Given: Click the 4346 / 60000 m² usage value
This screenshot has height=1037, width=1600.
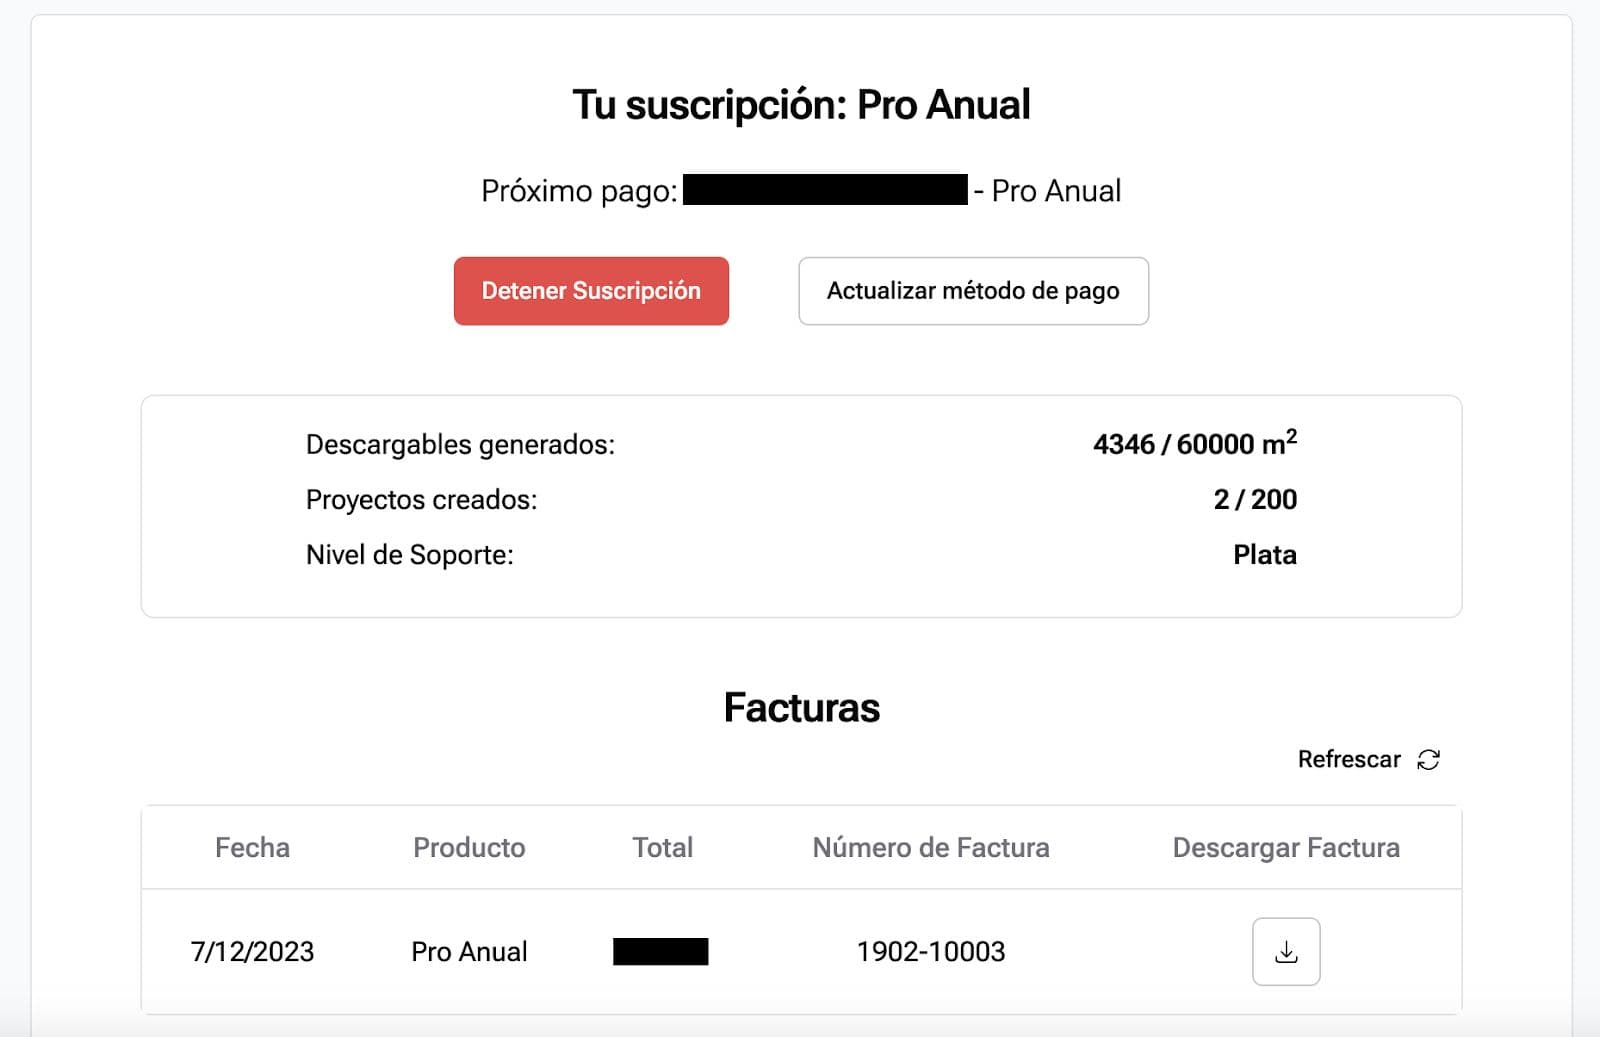Looking at the screenshot, I should pyautogui.click(x=1194, y=444).
